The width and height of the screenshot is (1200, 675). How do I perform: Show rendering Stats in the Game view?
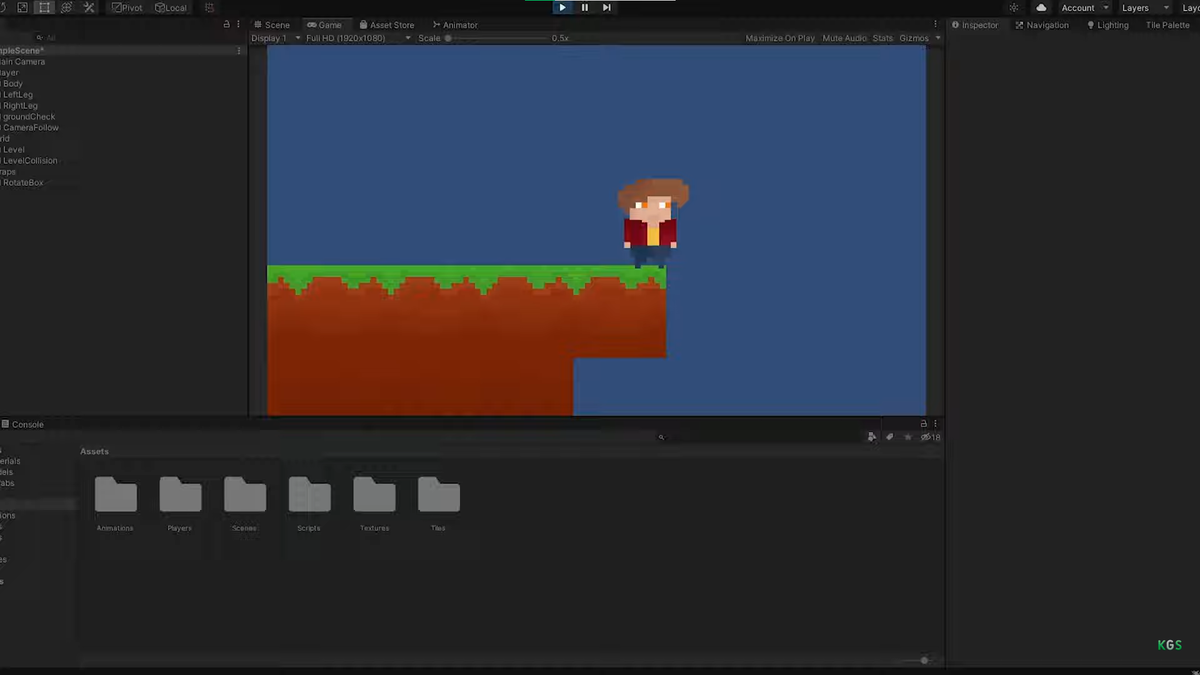pyautogui.click(x=882, y=38)
